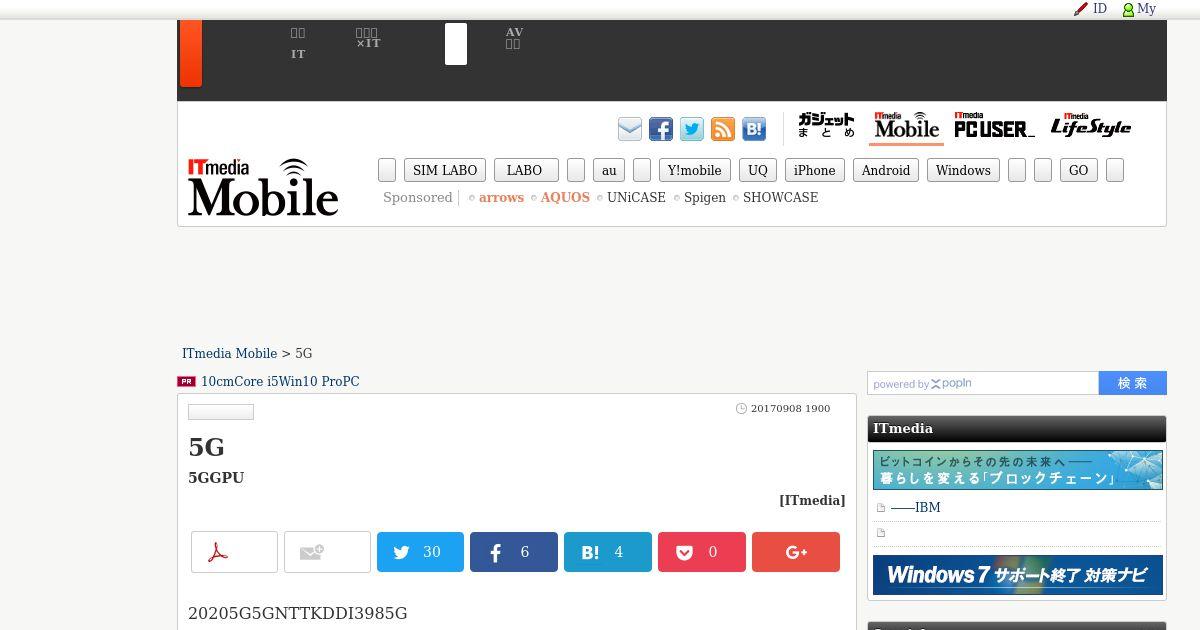Visit the arrows sponsored link

click(x=501, y=198)
